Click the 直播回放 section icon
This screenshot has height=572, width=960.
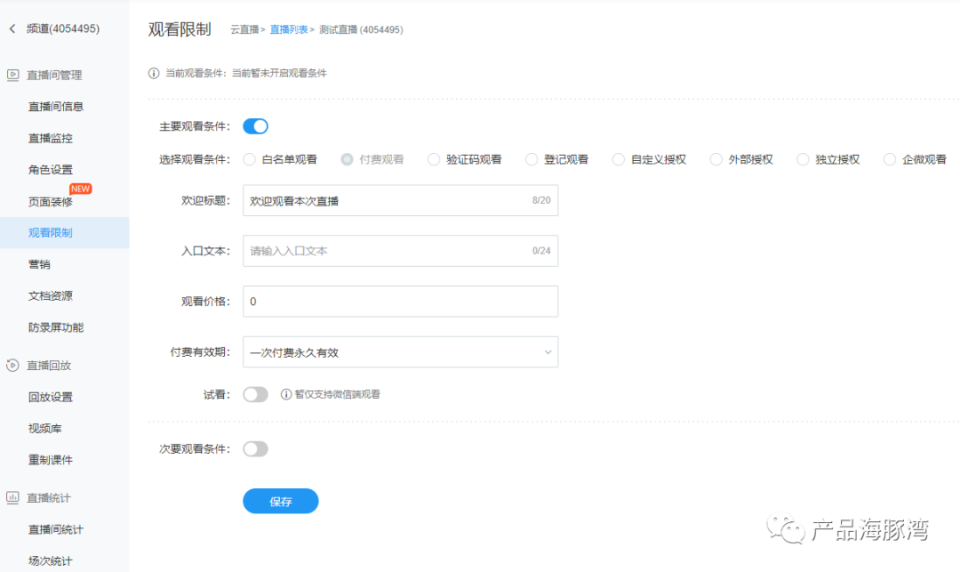click(12, 365)
